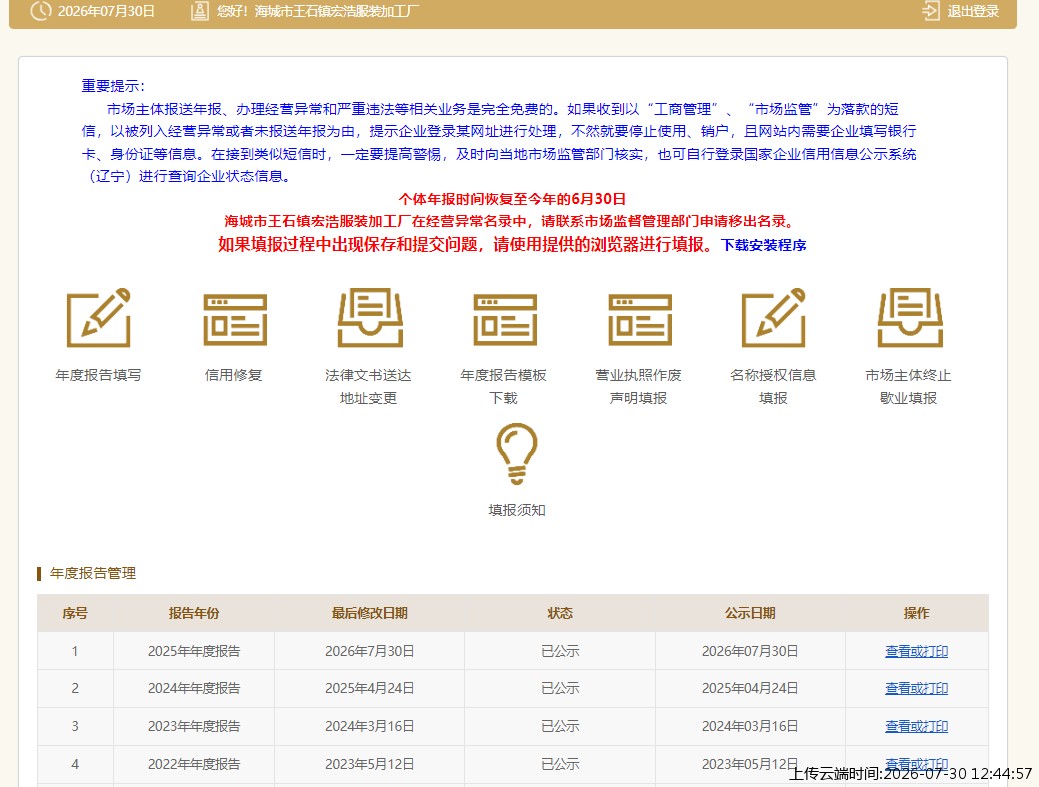The width and height of the screenshot is (1039, 787).
Task: Click the 年度报告管理 section heading
Action: click(x=93, y=573)
